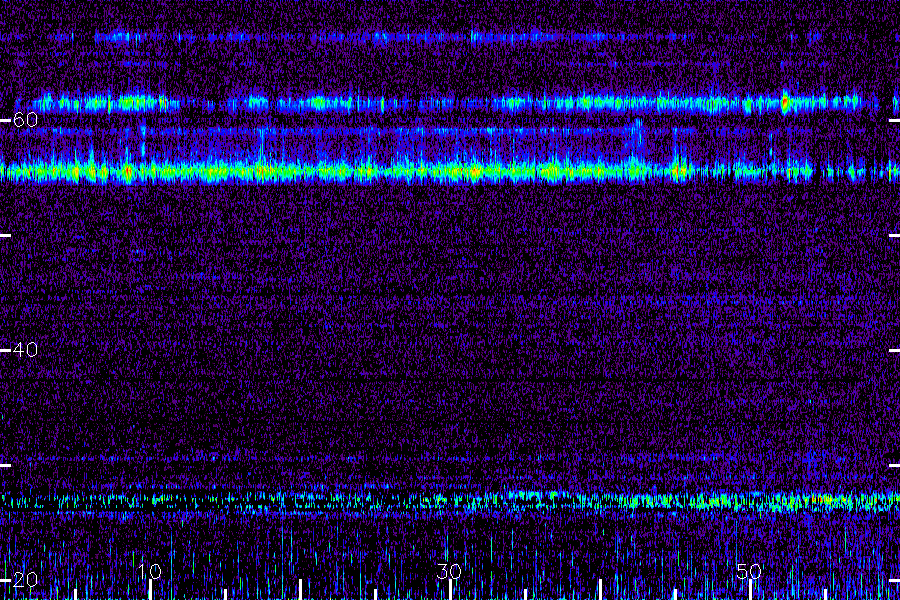
Task: Click the "60" label on the vertical axis
Action: click(x=25, y=119)
